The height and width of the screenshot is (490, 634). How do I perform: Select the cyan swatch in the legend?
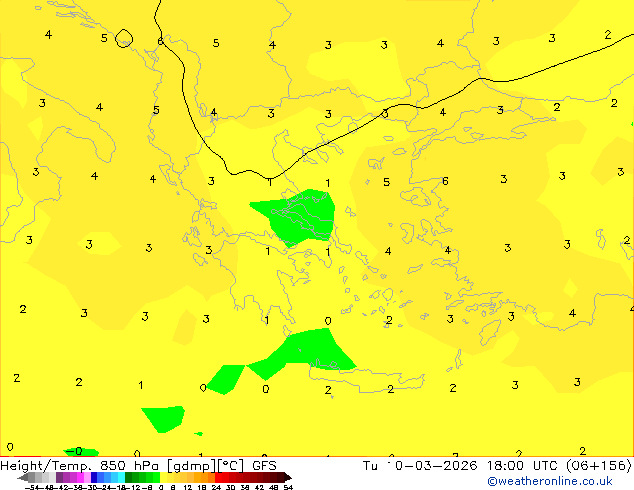122,477
